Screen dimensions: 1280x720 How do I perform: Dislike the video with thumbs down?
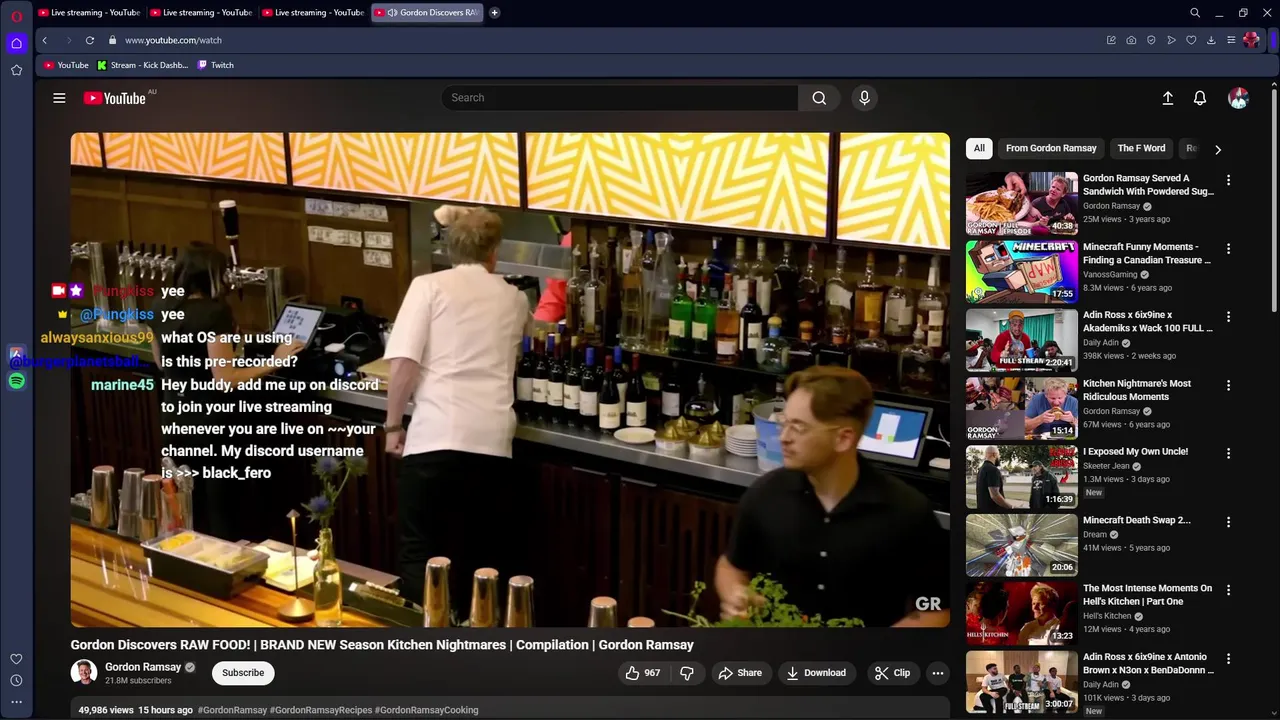(687, 673)
